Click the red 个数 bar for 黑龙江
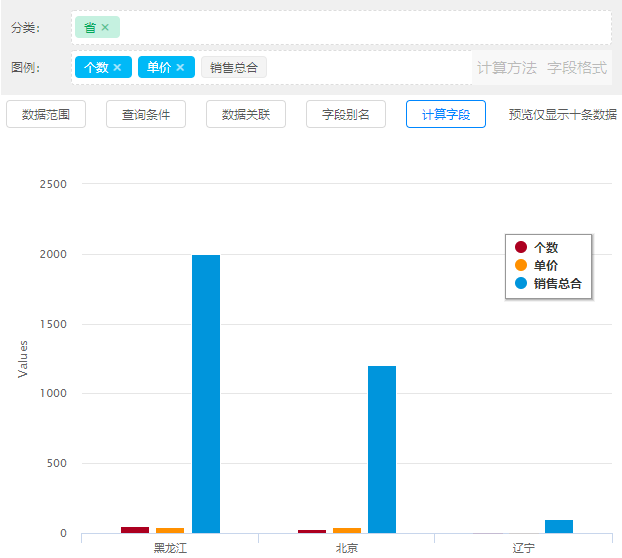This screenshot has width=622, height=558. click(x=135, y=530)
